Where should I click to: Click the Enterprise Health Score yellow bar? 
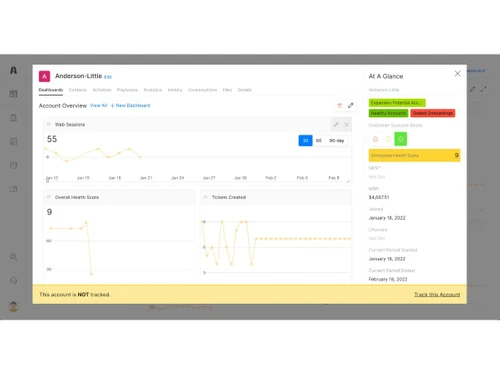click(414, 155)
